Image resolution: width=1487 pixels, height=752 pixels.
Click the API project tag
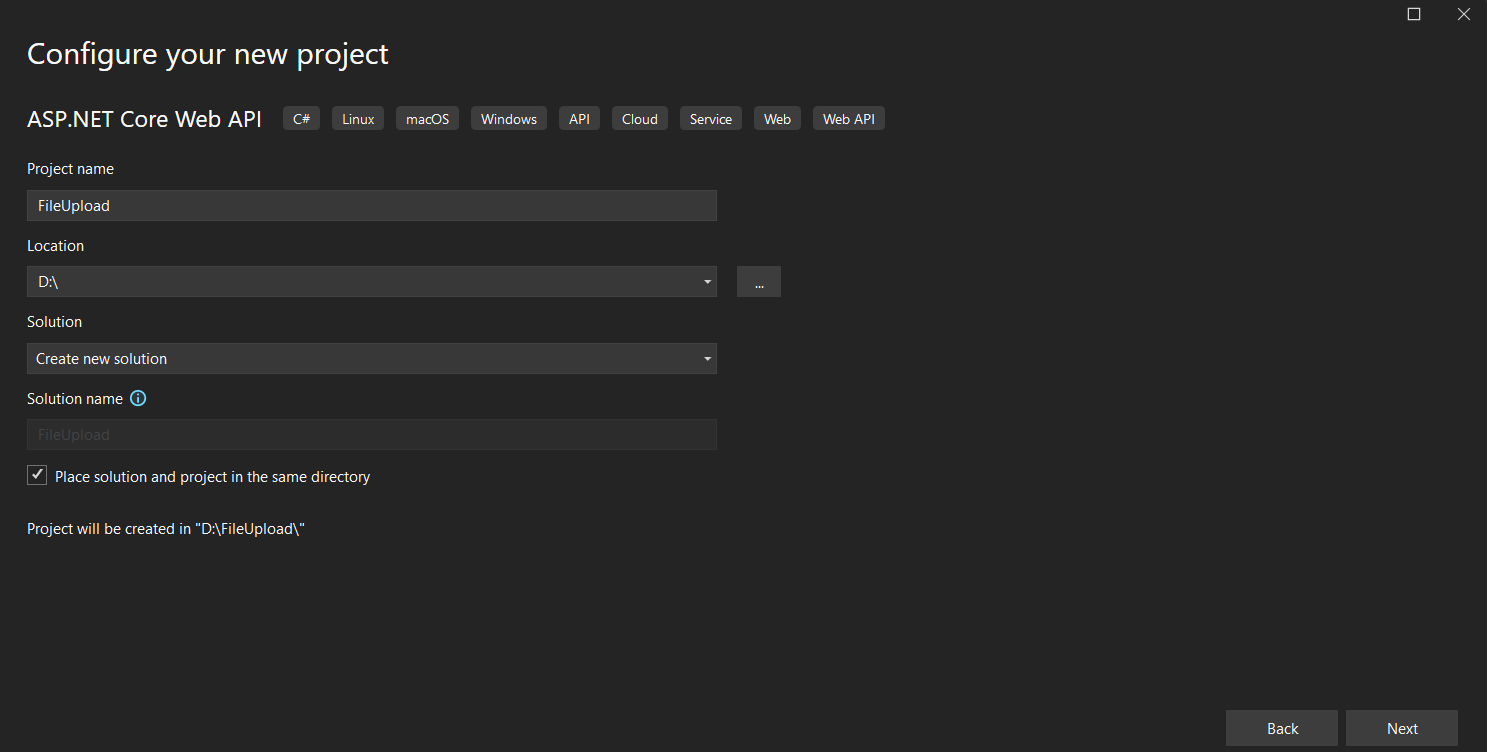[579, 118]
